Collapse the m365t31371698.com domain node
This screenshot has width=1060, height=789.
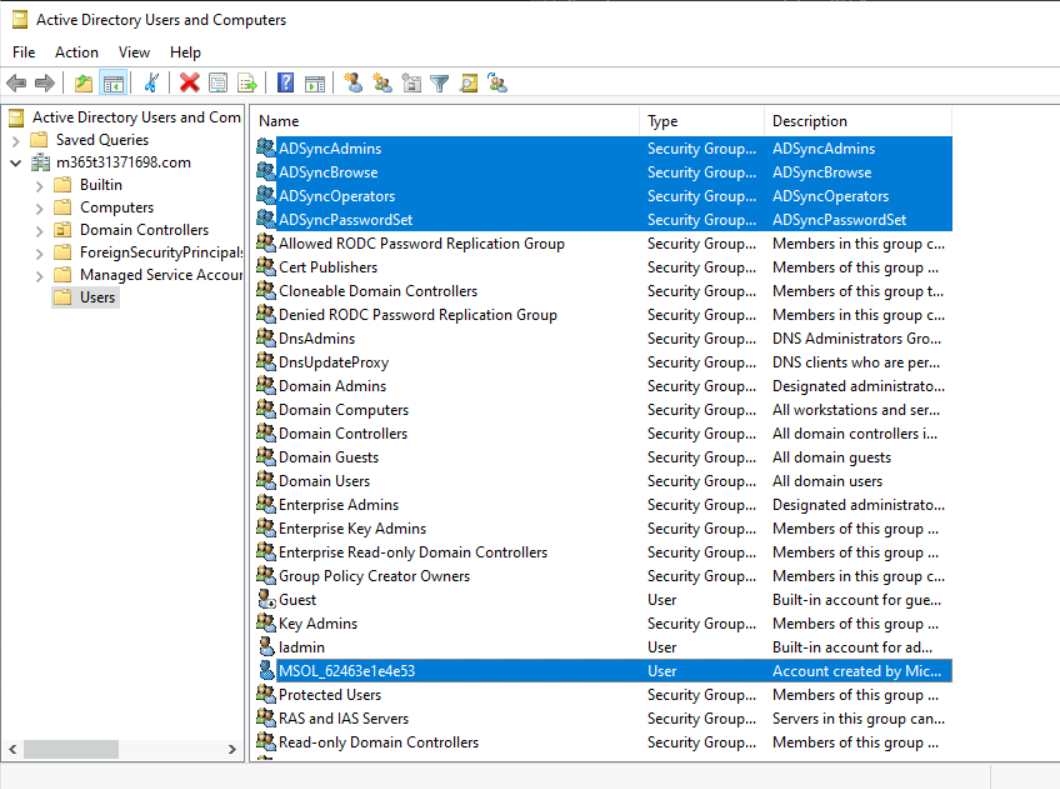click(x=16, y=163)
